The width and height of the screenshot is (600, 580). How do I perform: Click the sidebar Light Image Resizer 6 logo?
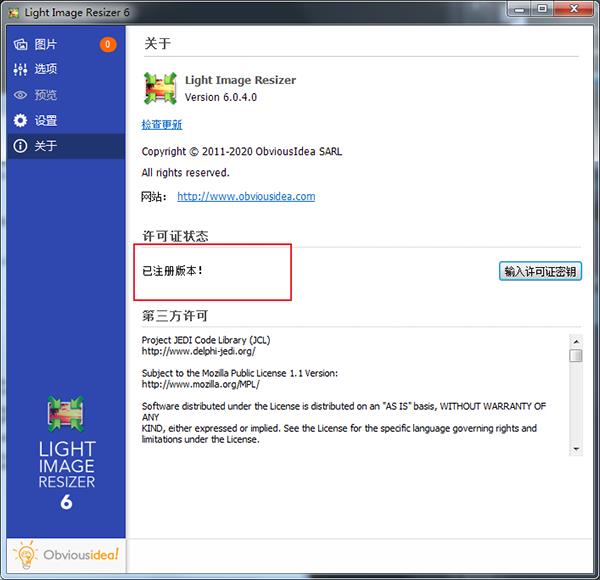pyautogui.click(x=66, y=453)
